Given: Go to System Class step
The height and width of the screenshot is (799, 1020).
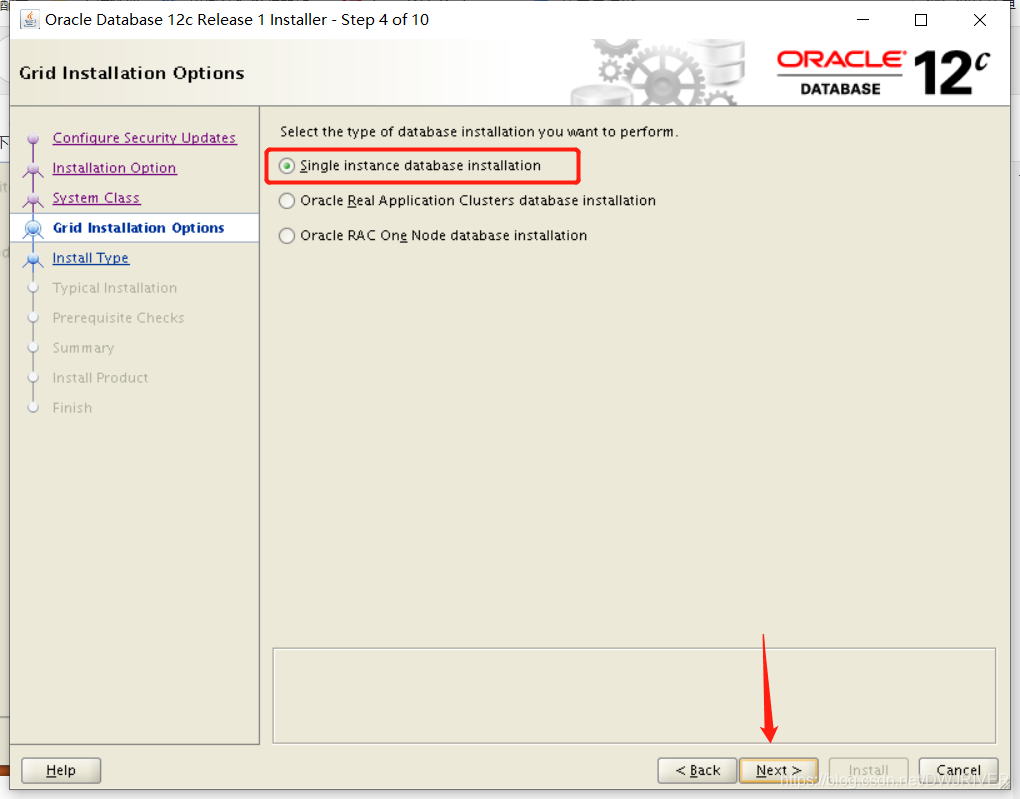Looking at the screenshot, I should (96, 198).
